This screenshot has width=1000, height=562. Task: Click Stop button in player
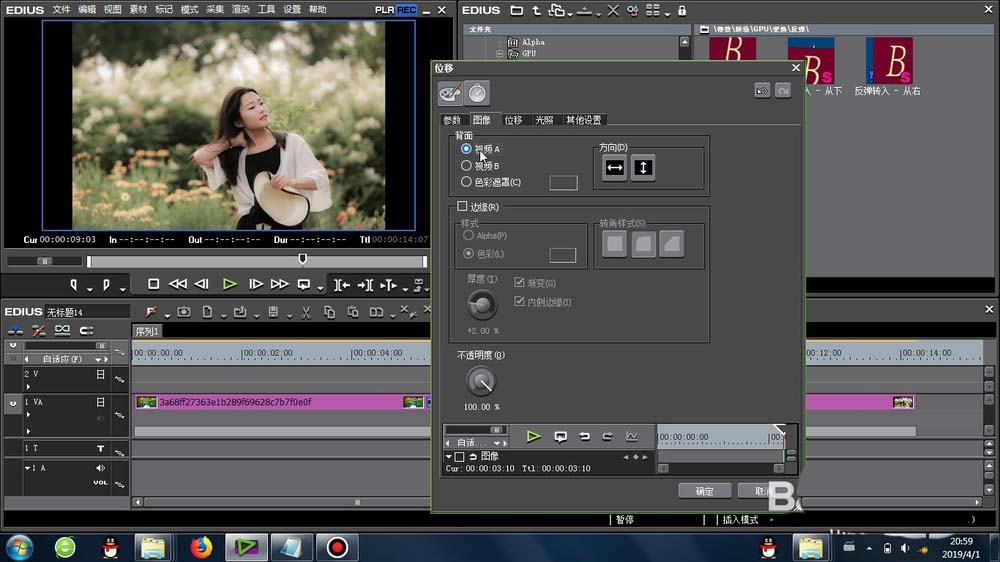[153, 284]
